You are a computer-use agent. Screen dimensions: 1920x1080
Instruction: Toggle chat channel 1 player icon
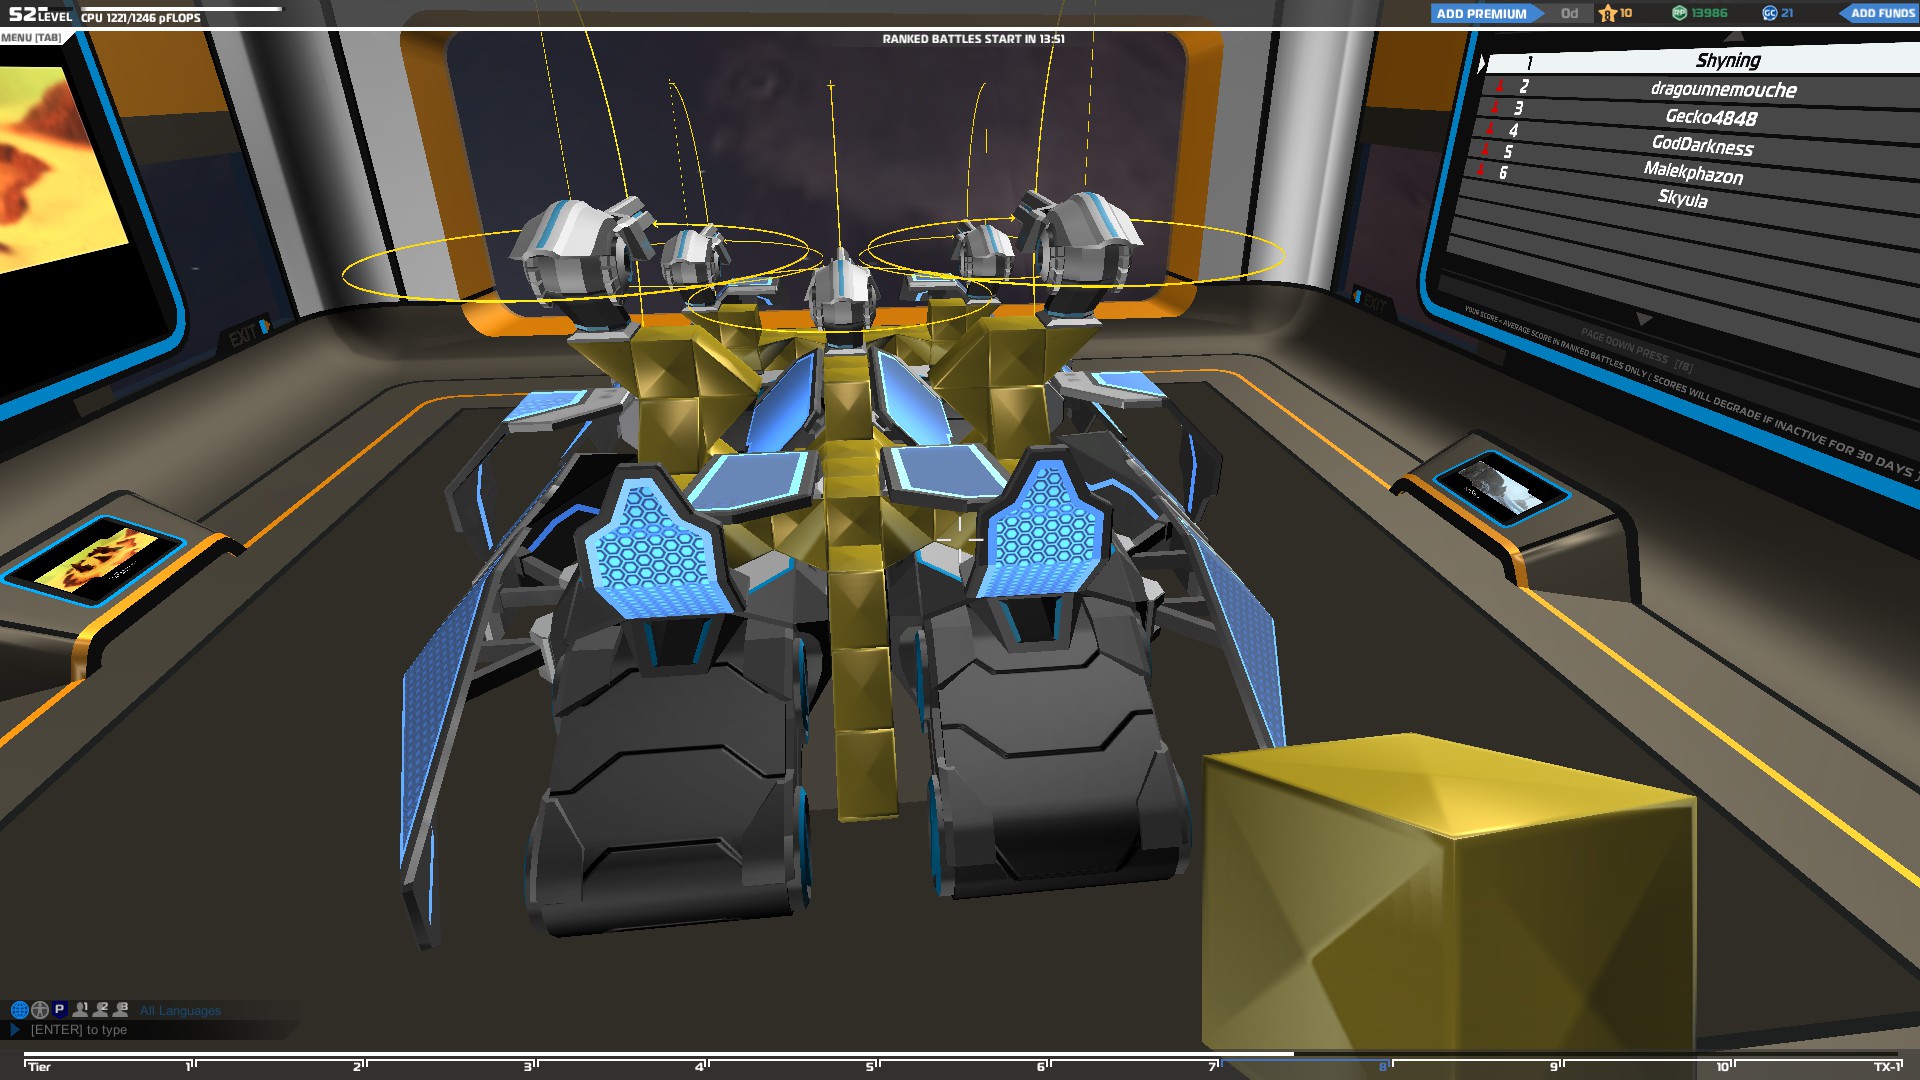coord(80,1010)
